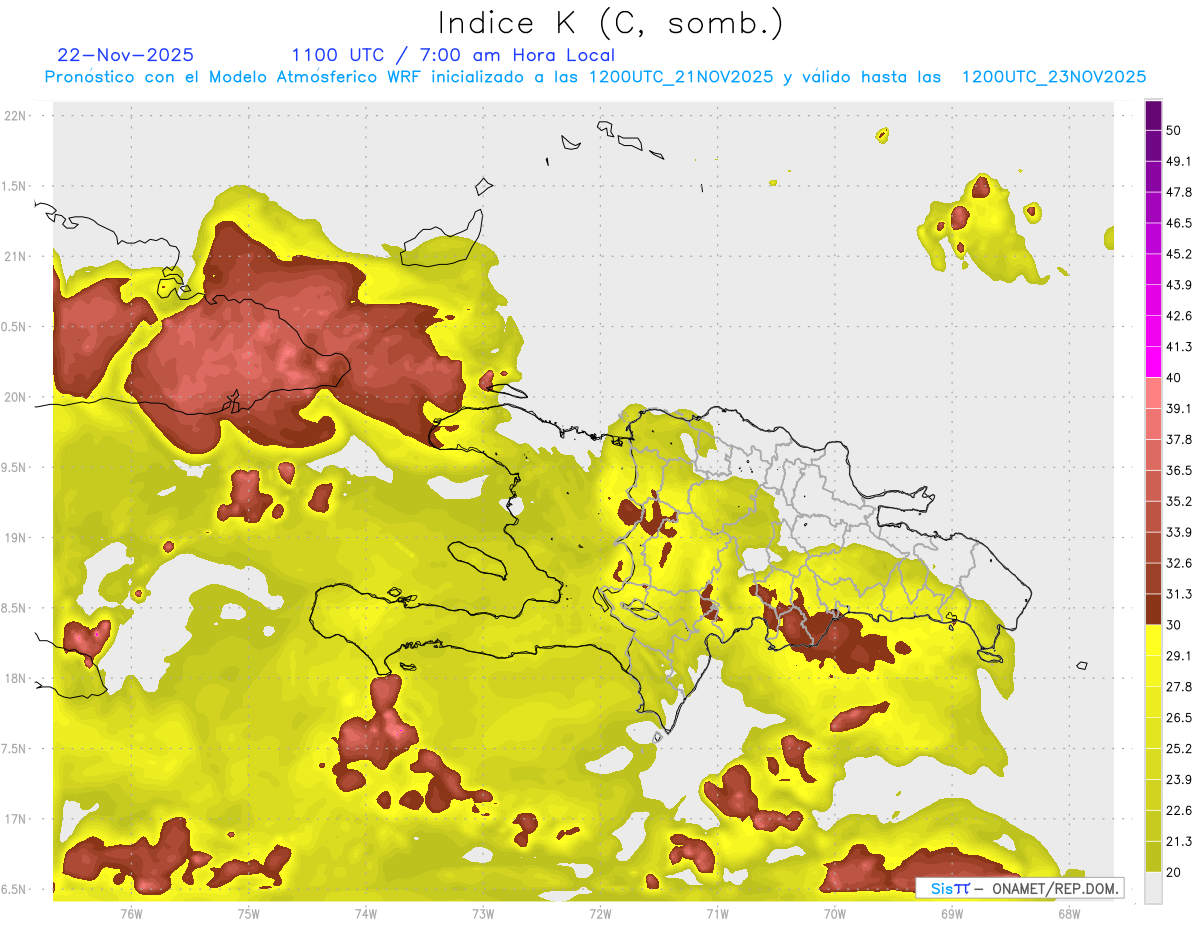Click the colorbar value '42.6'
Screen dimensions: 1200x927
tap(1179, 316)
